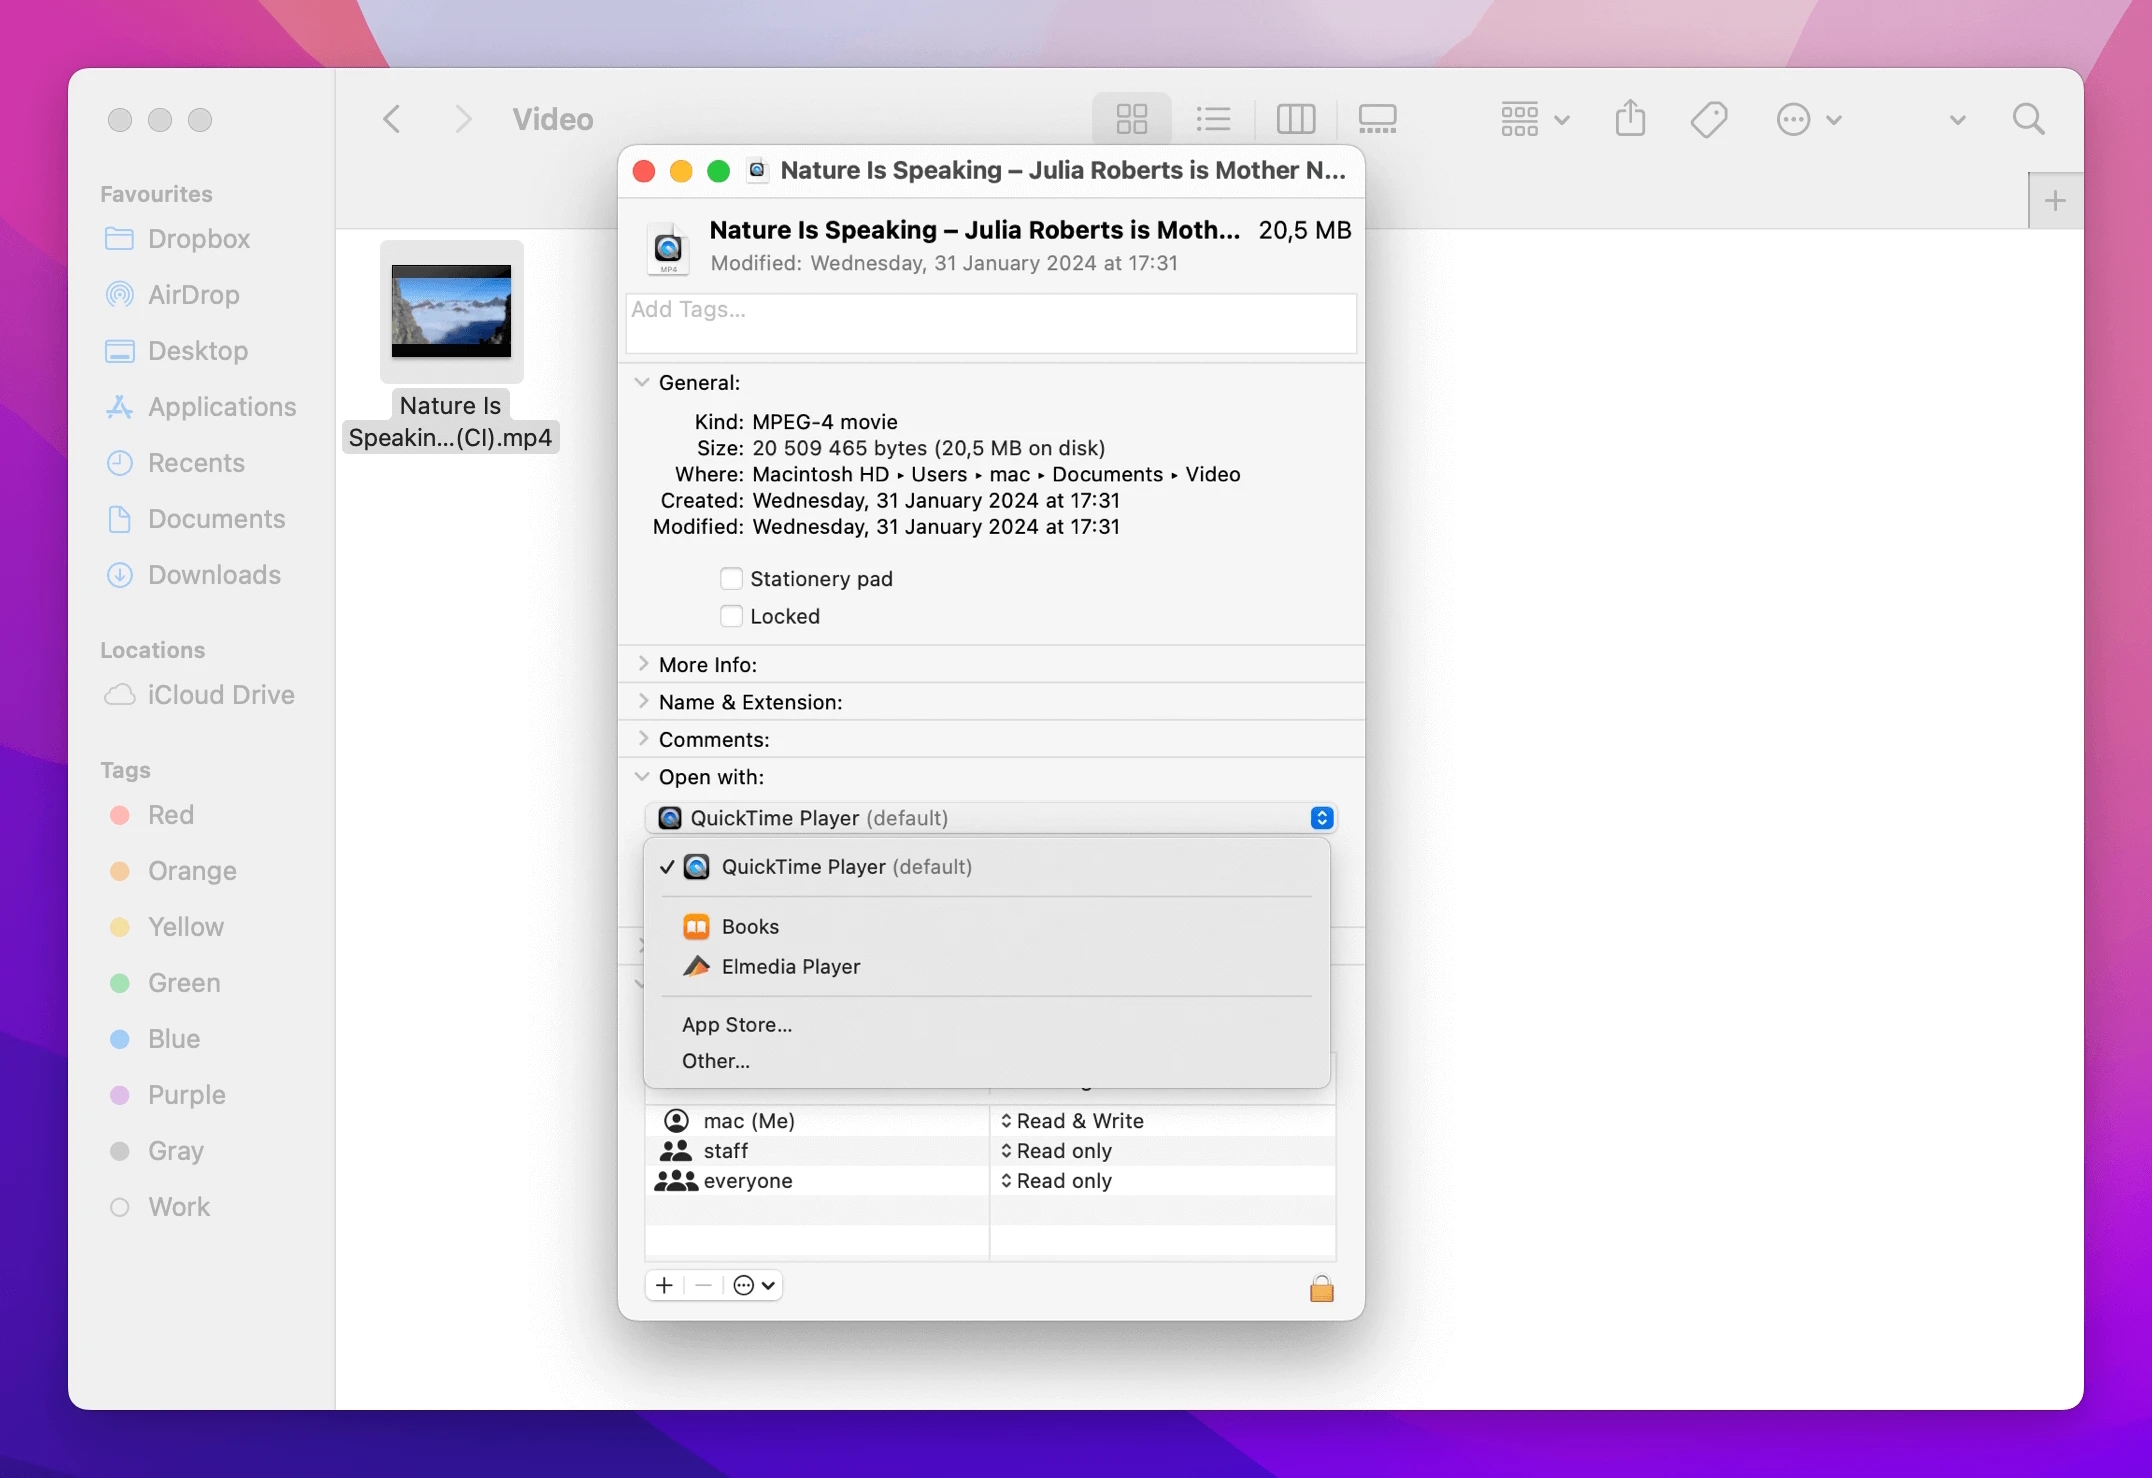
Task: Check the Locked checkbox
Action: click(732, 616)
